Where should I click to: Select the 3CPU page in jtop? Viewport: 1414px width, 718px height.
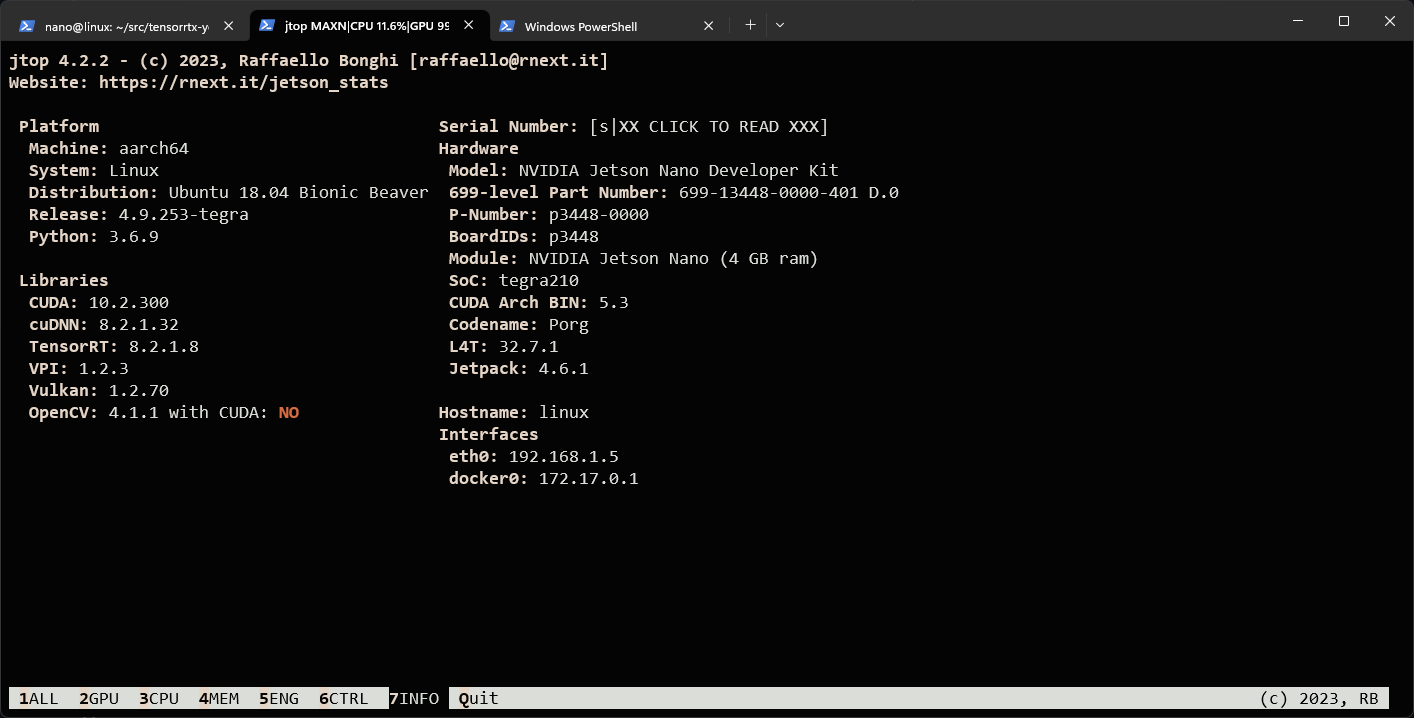coord(158,698)
